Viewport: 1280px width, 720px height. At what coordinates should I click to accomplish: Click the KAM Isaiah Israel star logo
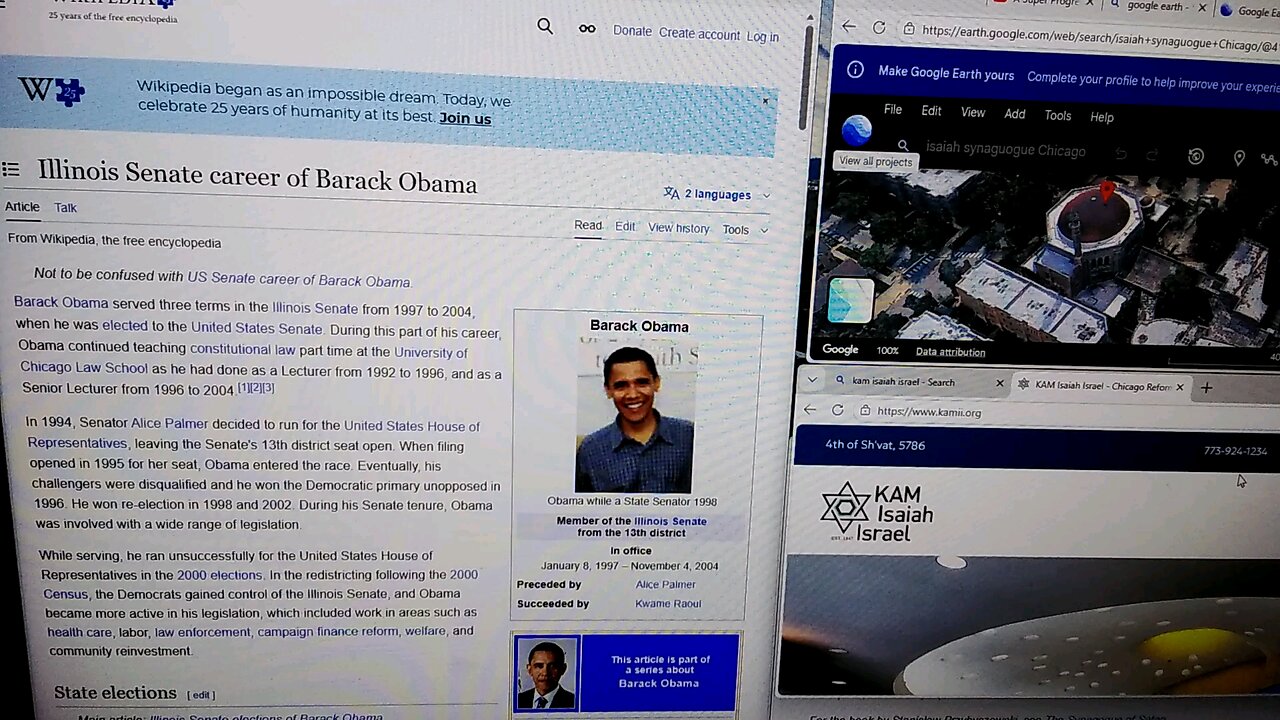tap(845, 508)
